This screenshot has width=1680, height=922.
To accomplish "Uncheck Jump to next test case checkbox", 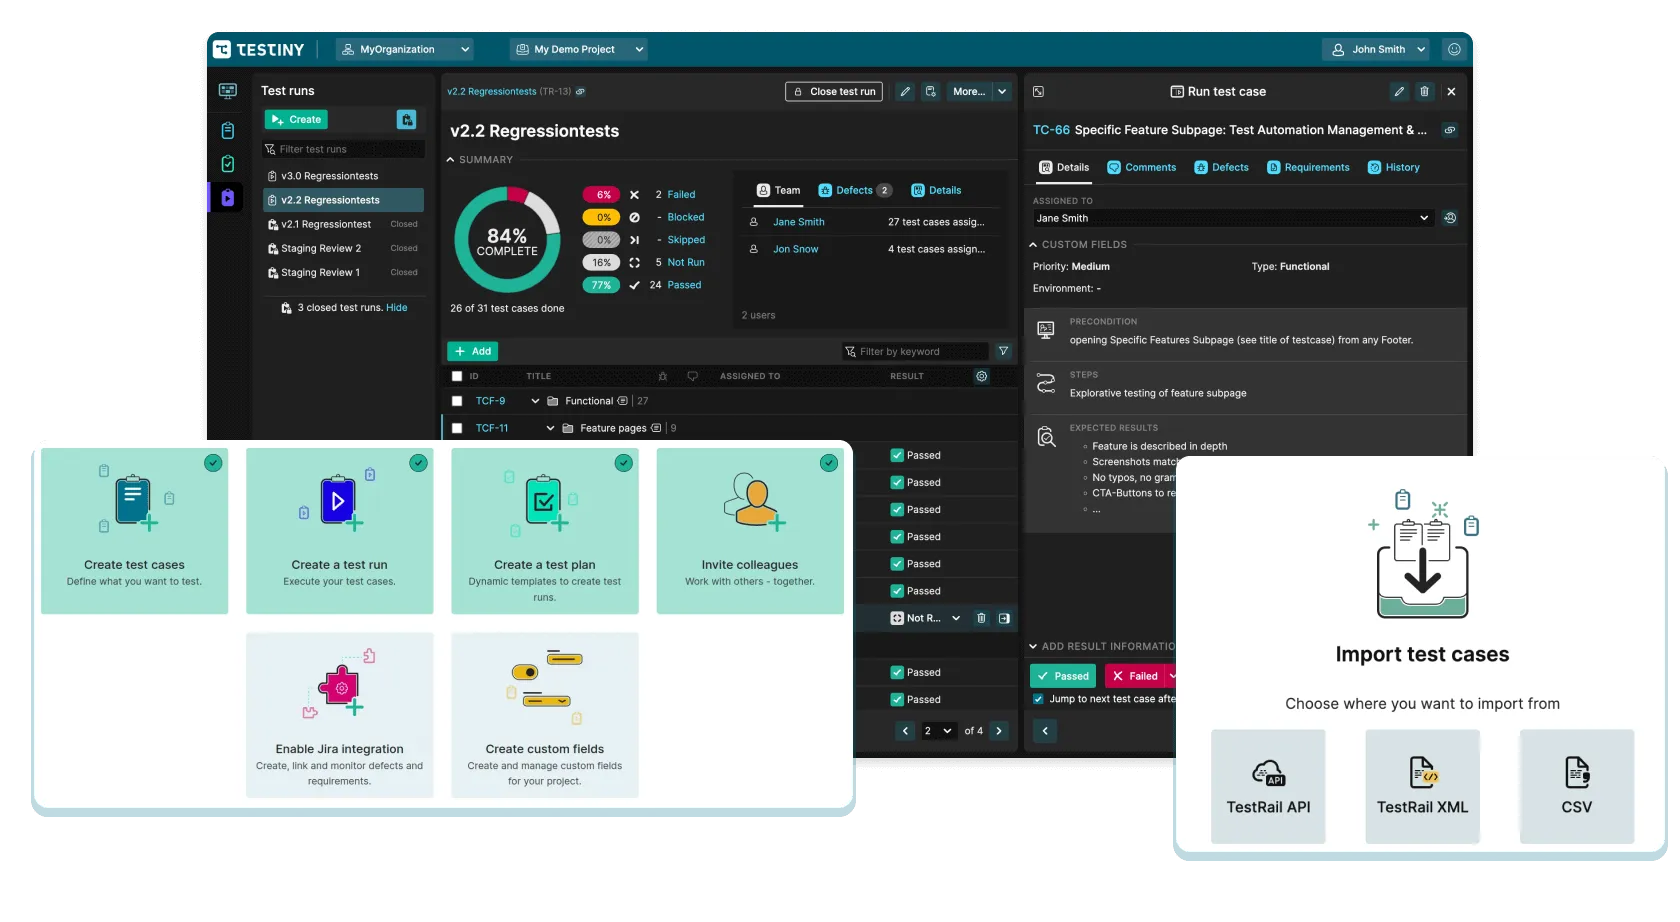I will point(1038,699).
